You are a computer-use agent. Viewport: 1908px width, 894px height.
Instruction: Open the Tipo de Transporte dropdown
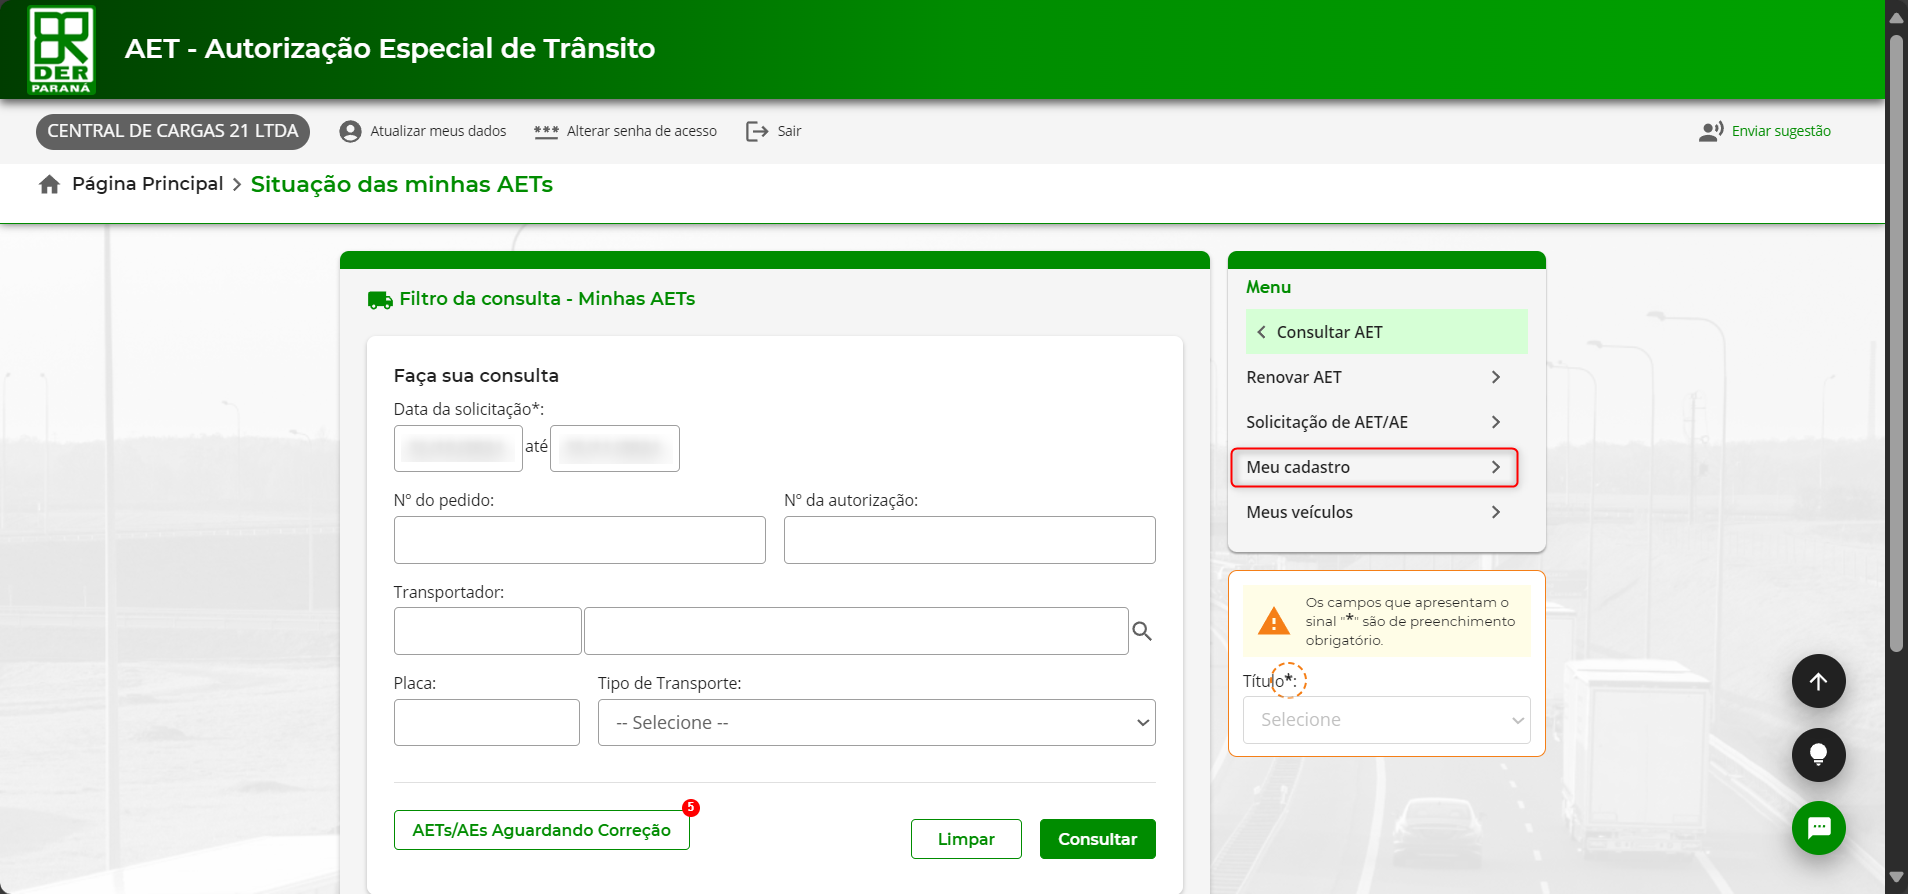tap(876, 722)
